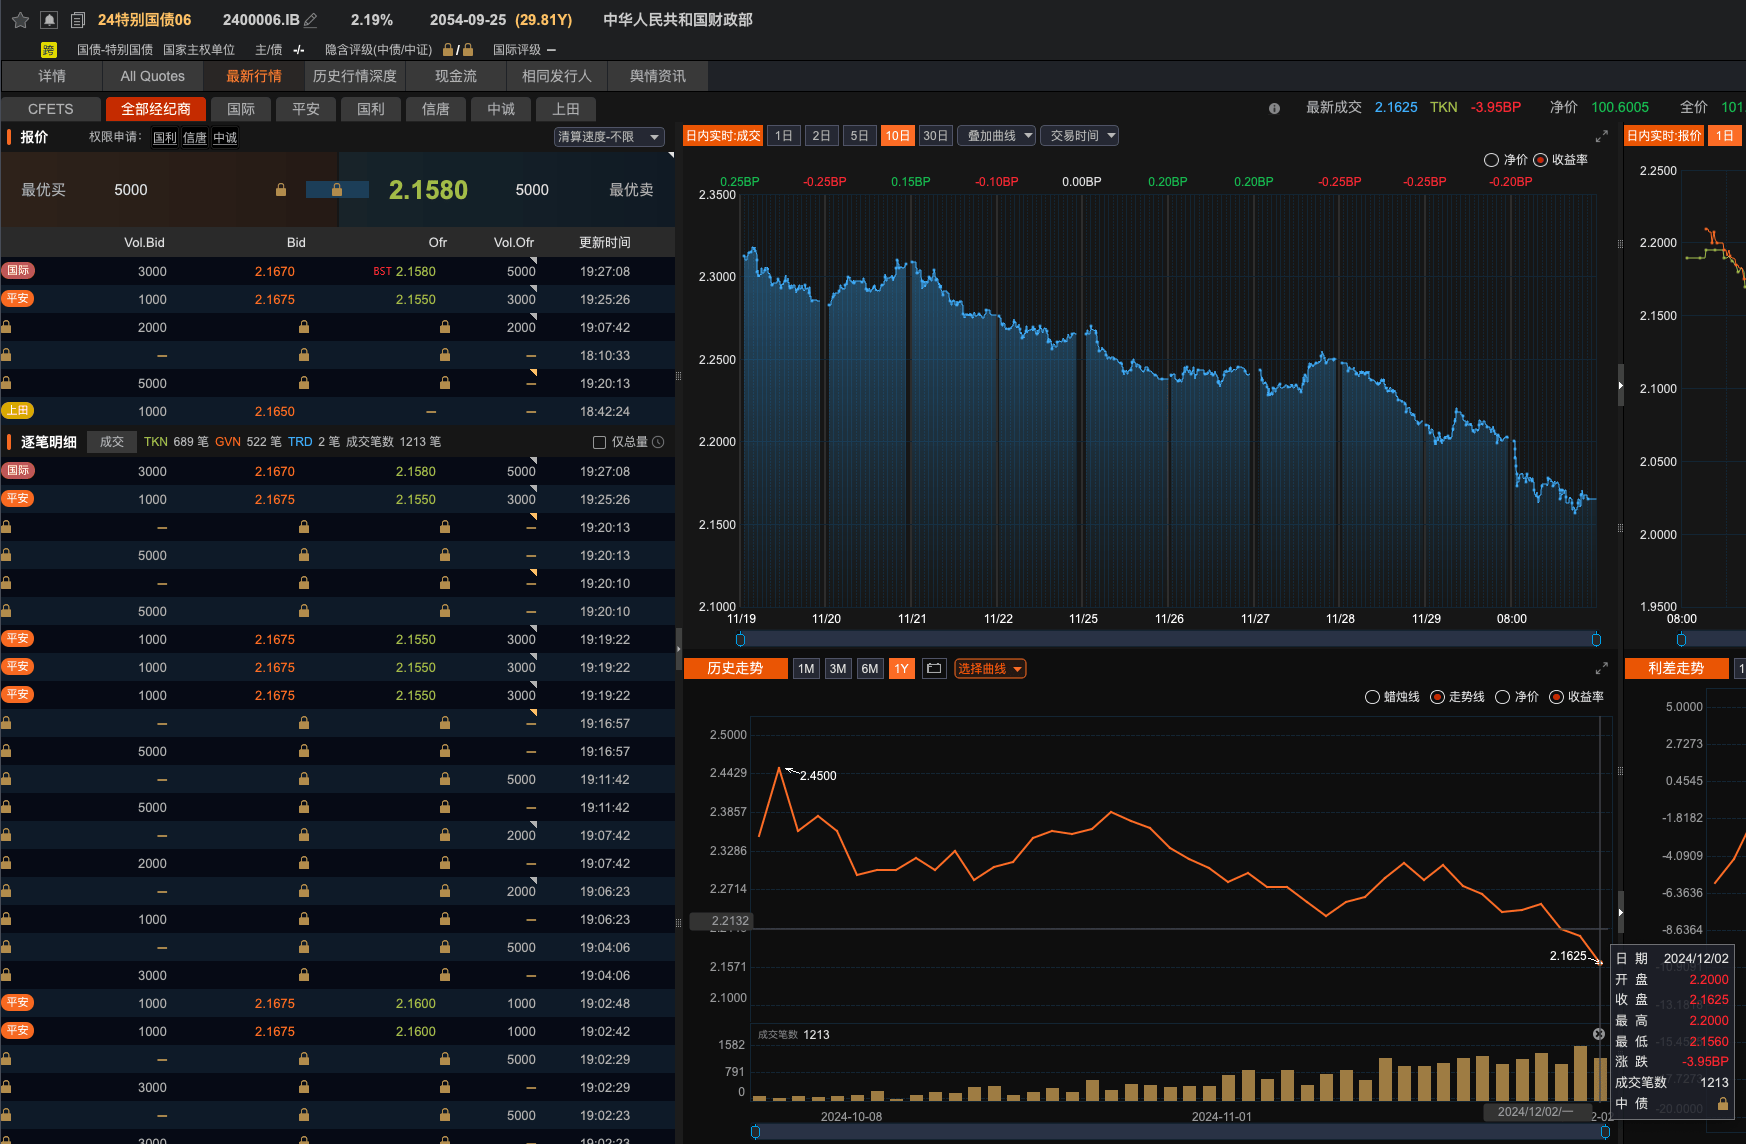1746x1144 pixels.
Task: Click left-edge lock icon on 18:10:33 row
Action: pyautogui.click(x=6, y=355)
